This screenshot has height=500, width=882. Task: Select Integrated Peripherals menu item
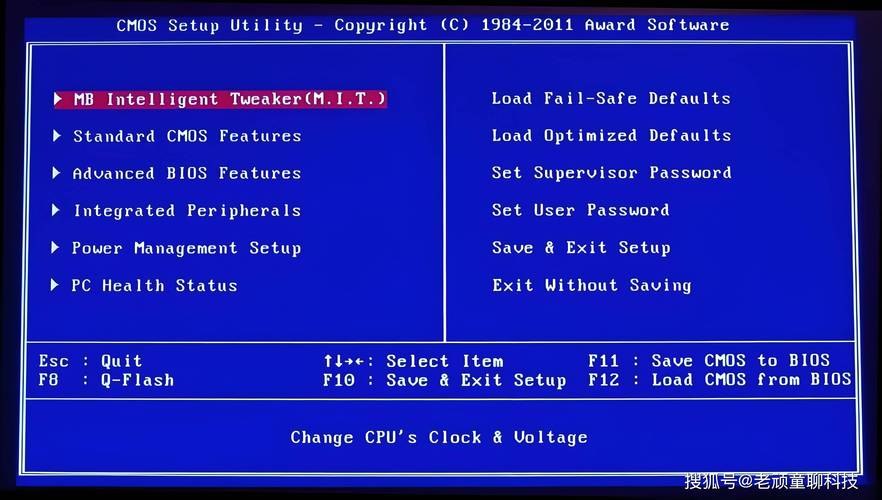pyautogui.click(x=186, y=211)
